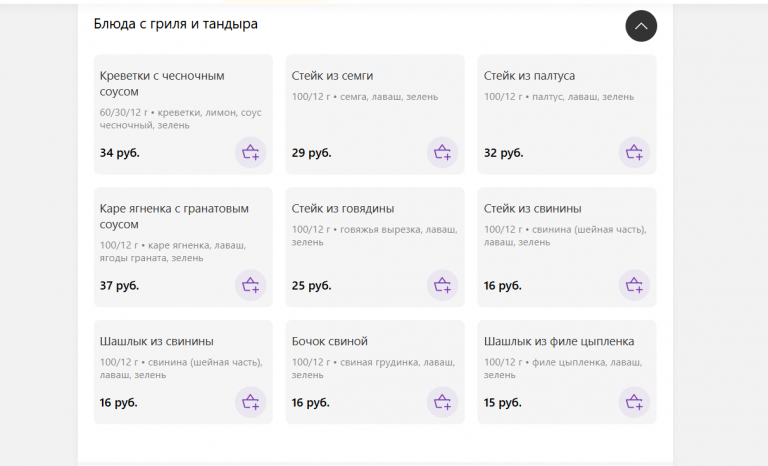Viewport: 768px width, 466px height.
Task: Open the Шашлык из свинины title
Action: tap(157, 341)
